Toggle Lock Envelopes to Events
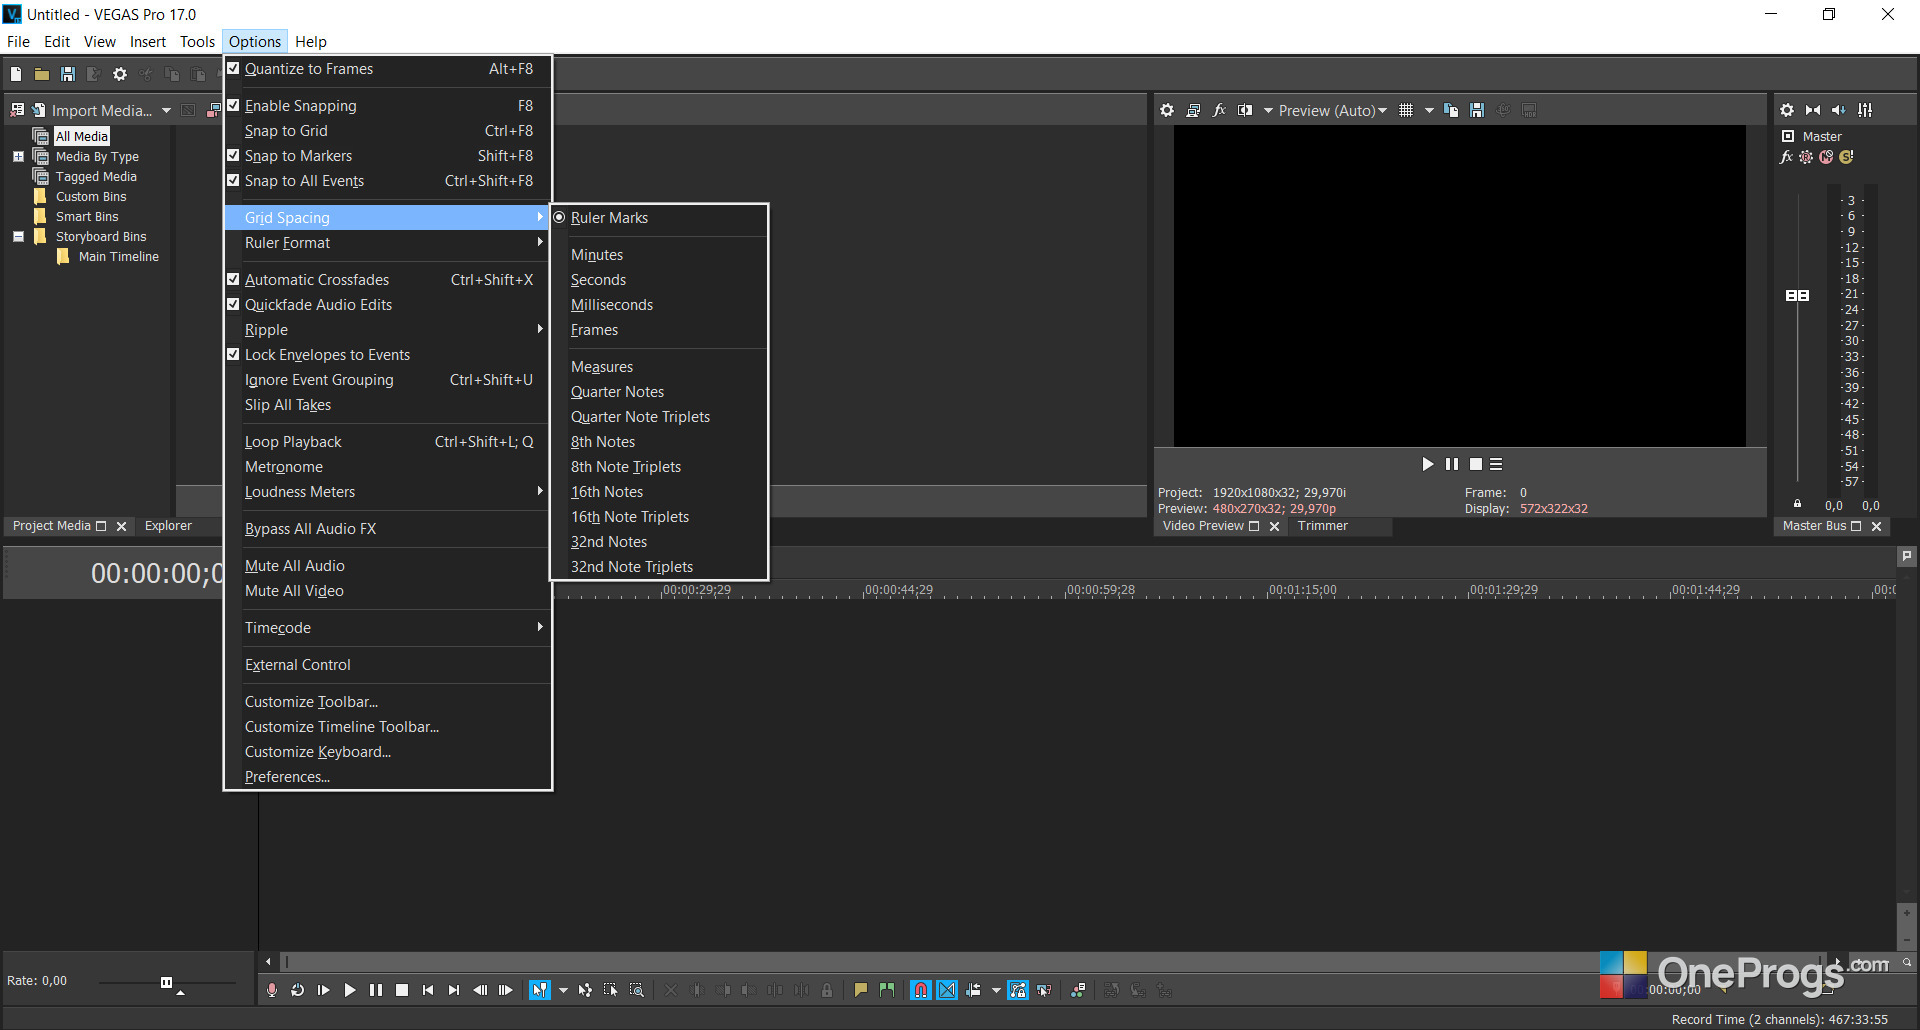Screen dimensions: 1920x1030 [388, 355]
